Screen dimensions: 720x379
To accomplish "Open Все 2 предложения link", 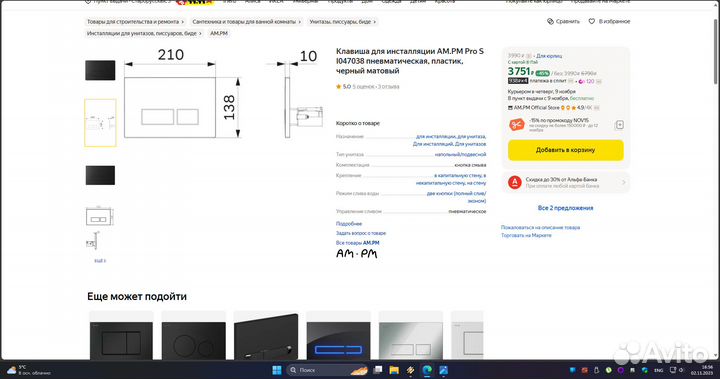I will pos(565,208).
